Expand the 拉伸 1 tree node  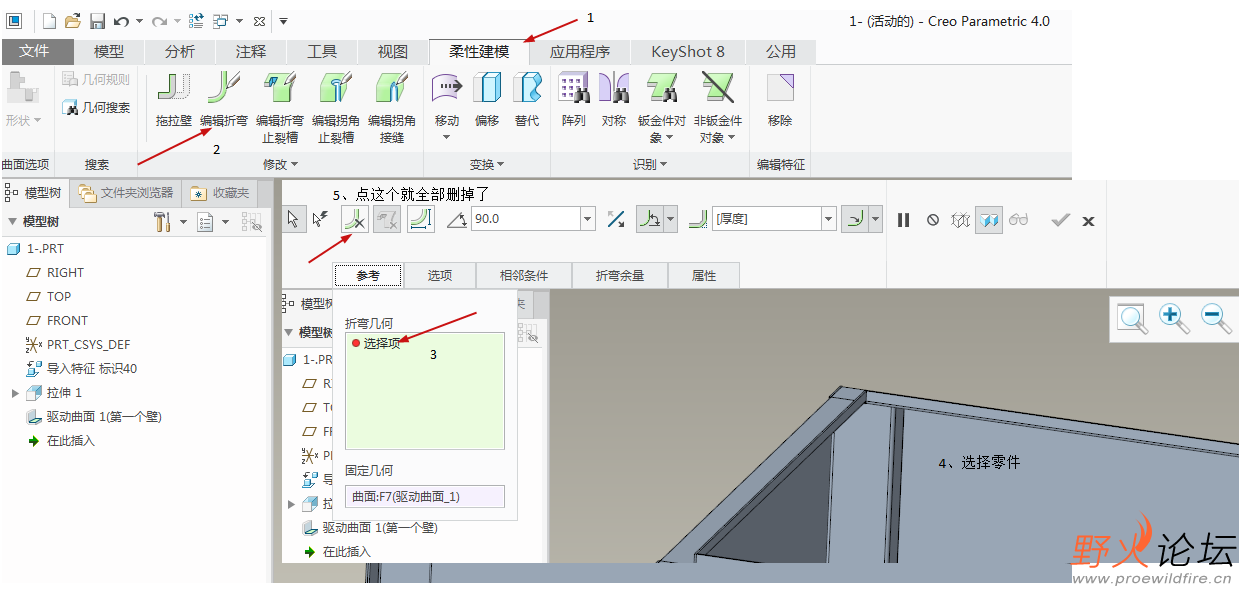point(15,393)
